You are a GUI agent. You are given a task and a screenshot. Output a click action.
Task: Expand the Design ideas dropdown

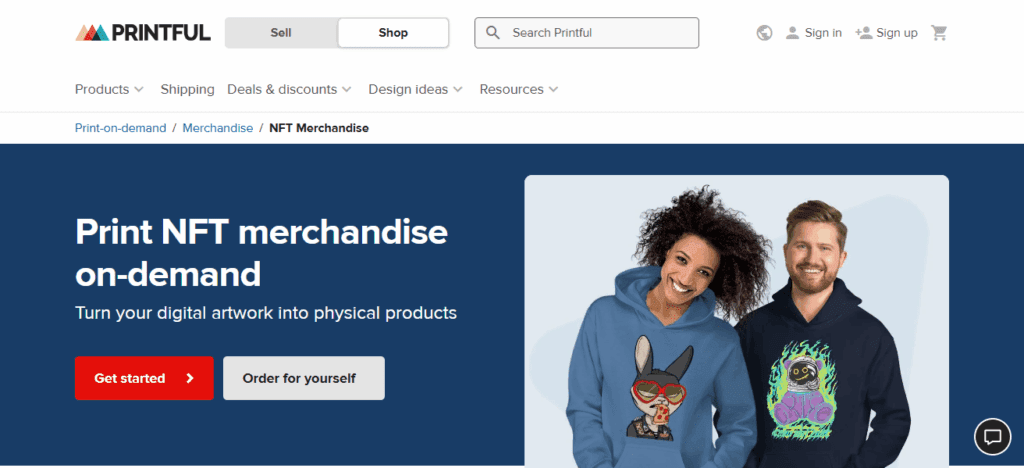[x=415, y=89]
